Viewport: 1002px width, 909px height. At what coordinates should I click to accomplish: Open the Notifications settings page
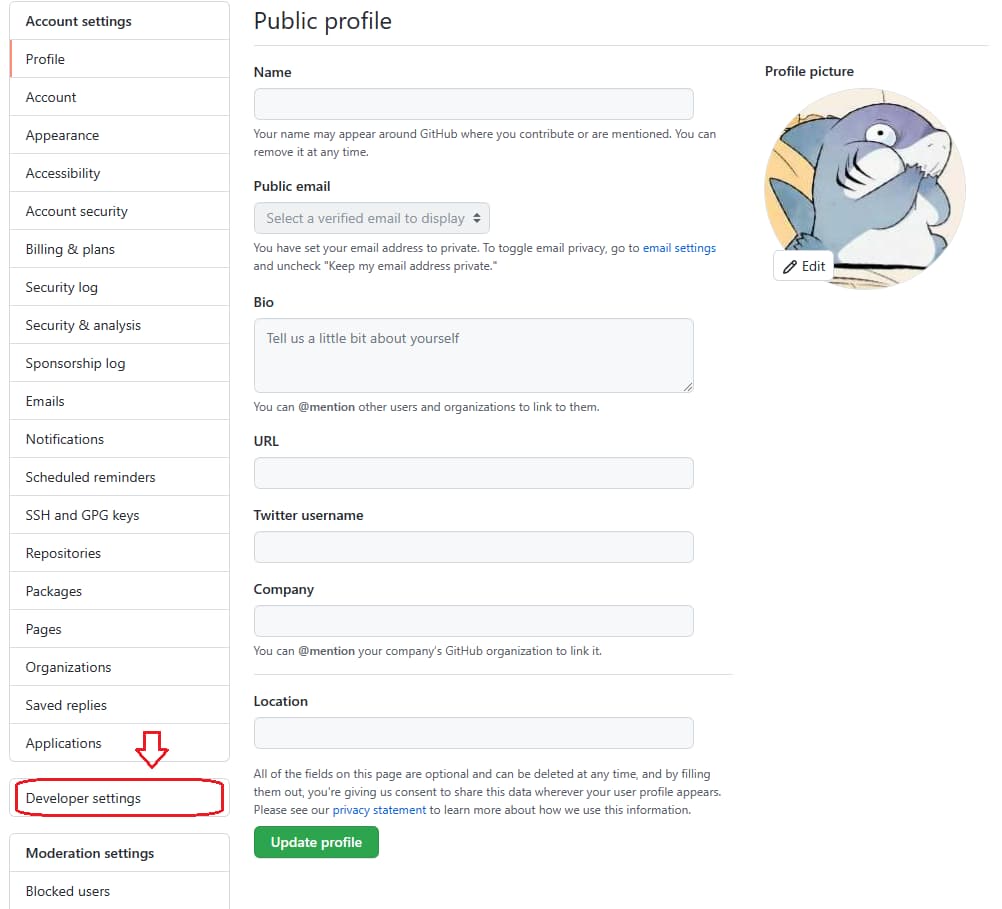click(x=119, y=439)
